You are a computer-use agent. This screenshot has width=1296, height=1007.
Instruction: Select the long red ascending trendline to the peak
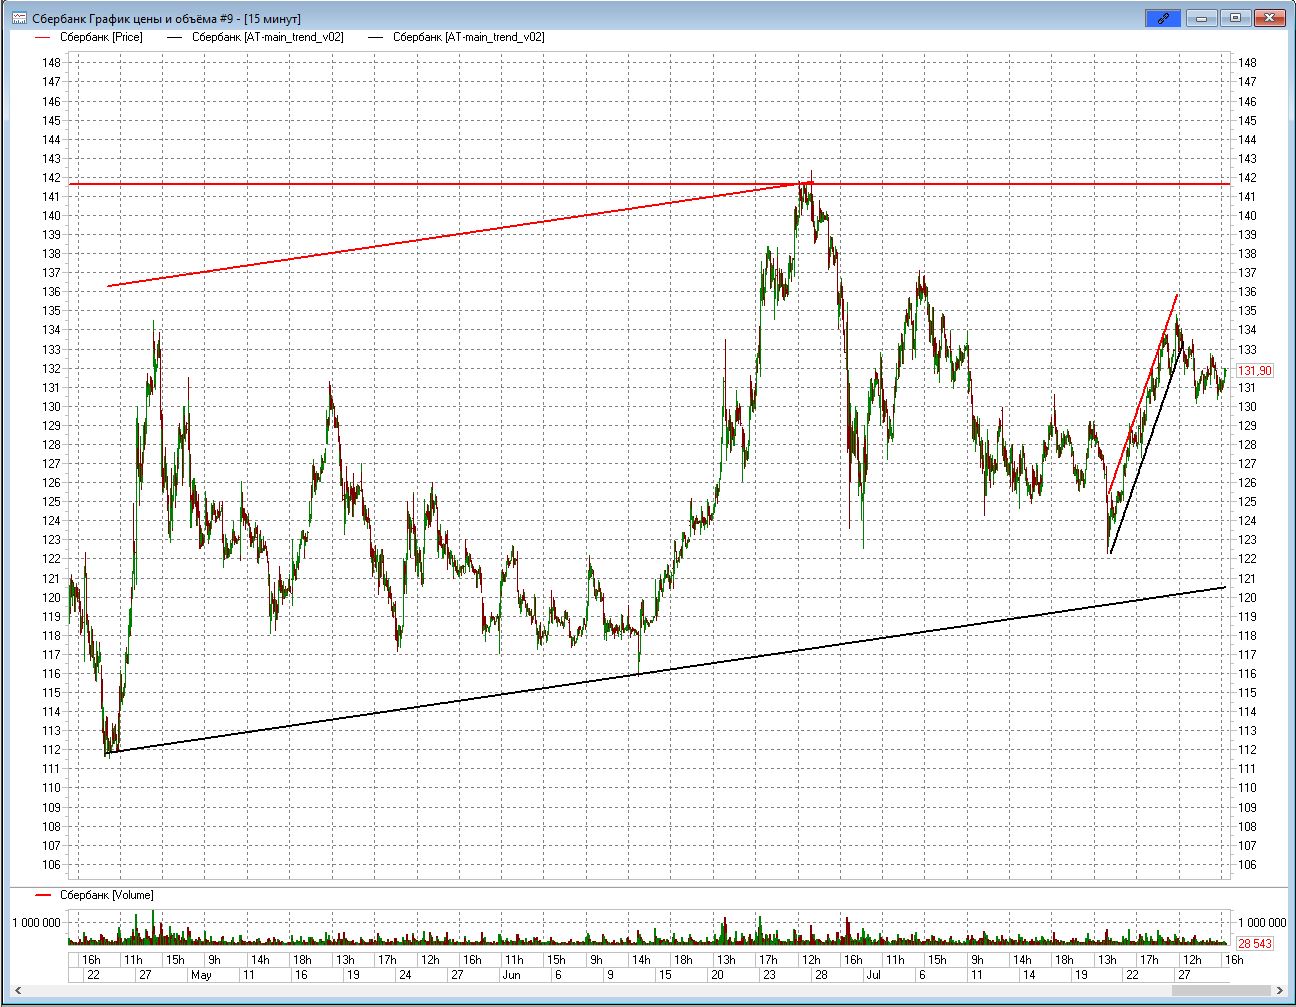click(x=450, y=235)
